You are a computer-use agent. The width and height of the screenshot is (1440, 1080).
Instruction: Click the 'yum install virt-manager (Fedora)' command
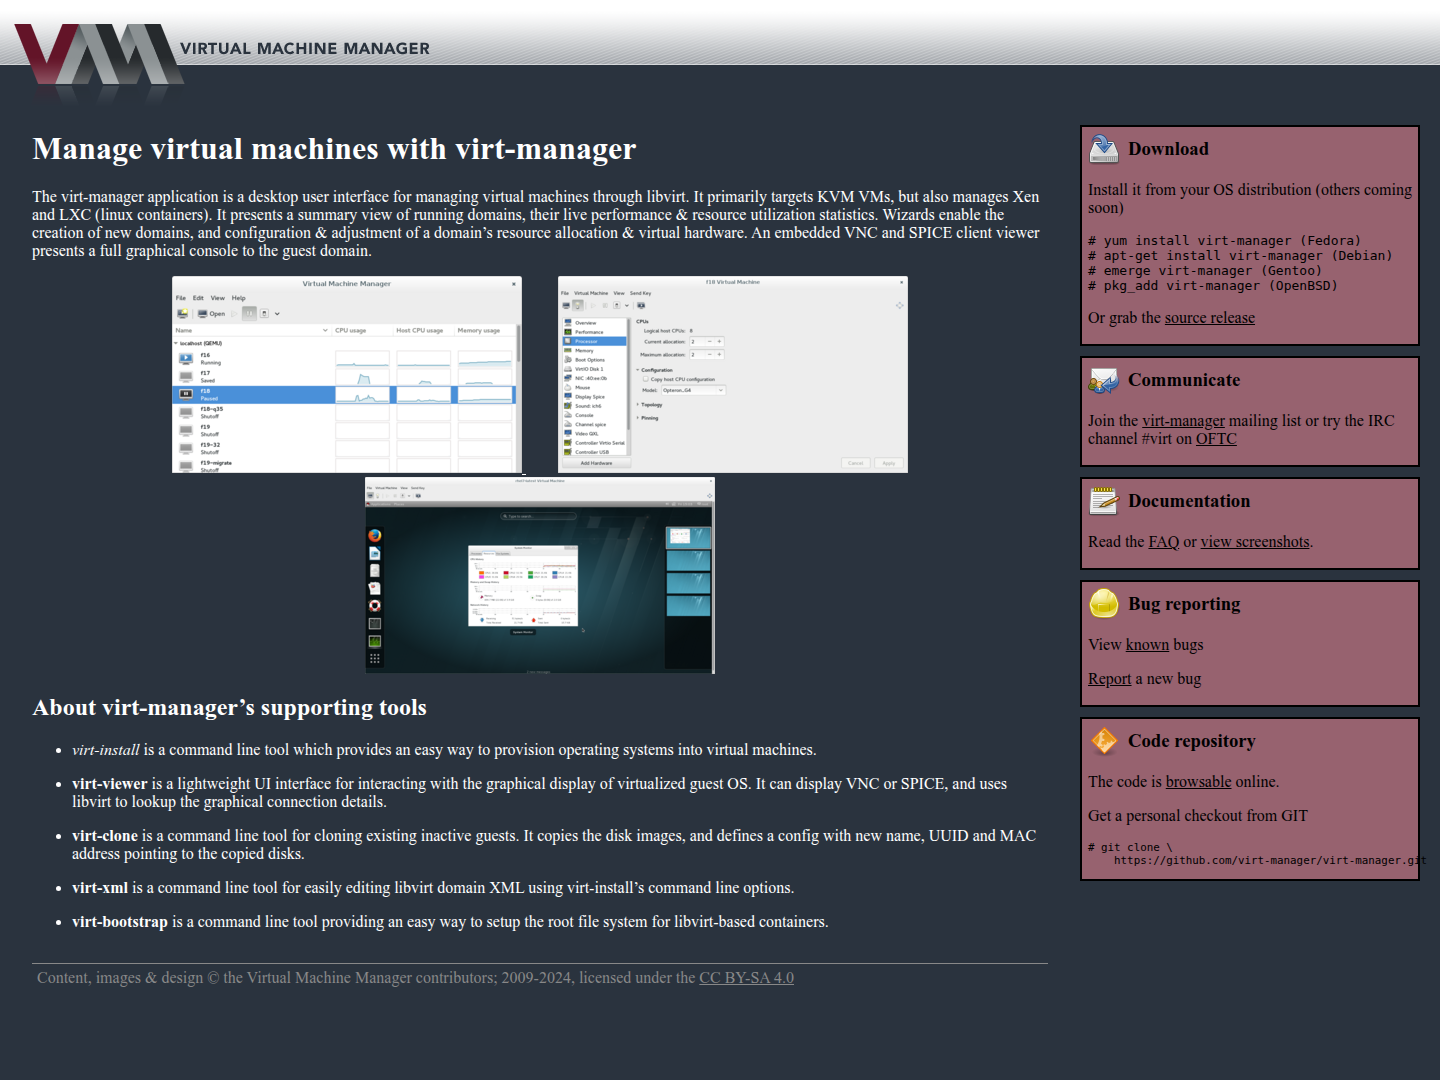pos(1224,241)
